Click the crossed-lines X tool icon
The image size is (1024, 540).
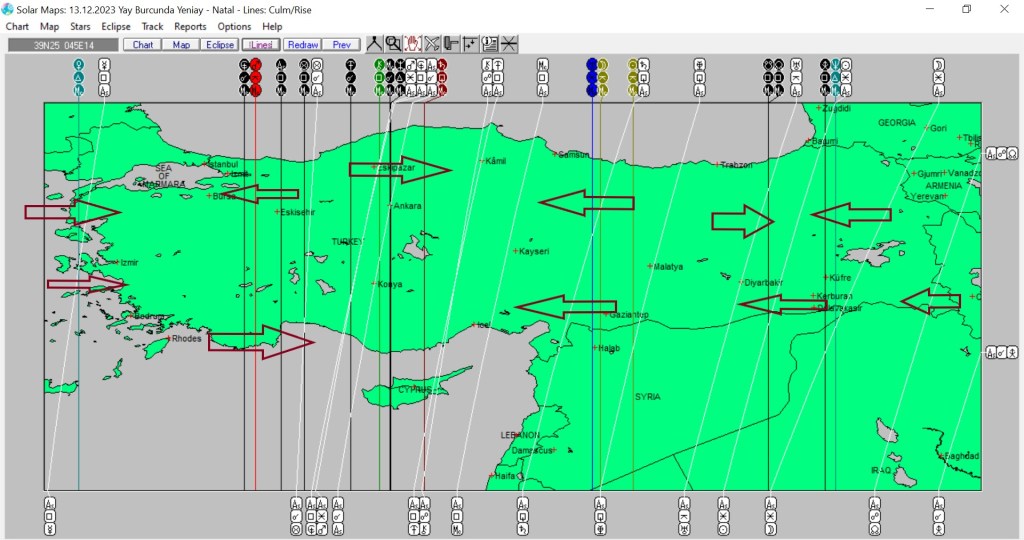coord(432,44)
